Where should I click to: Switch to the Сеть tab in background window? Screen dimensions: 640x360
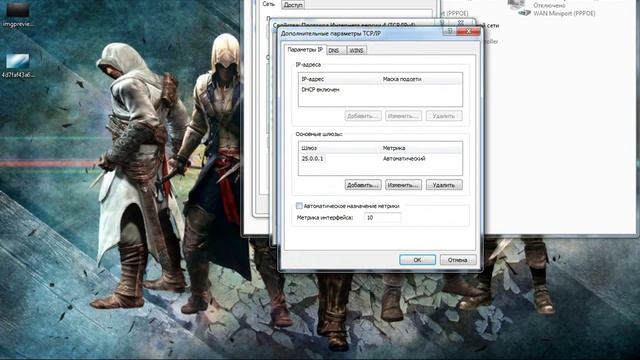[x=269, y=4]
